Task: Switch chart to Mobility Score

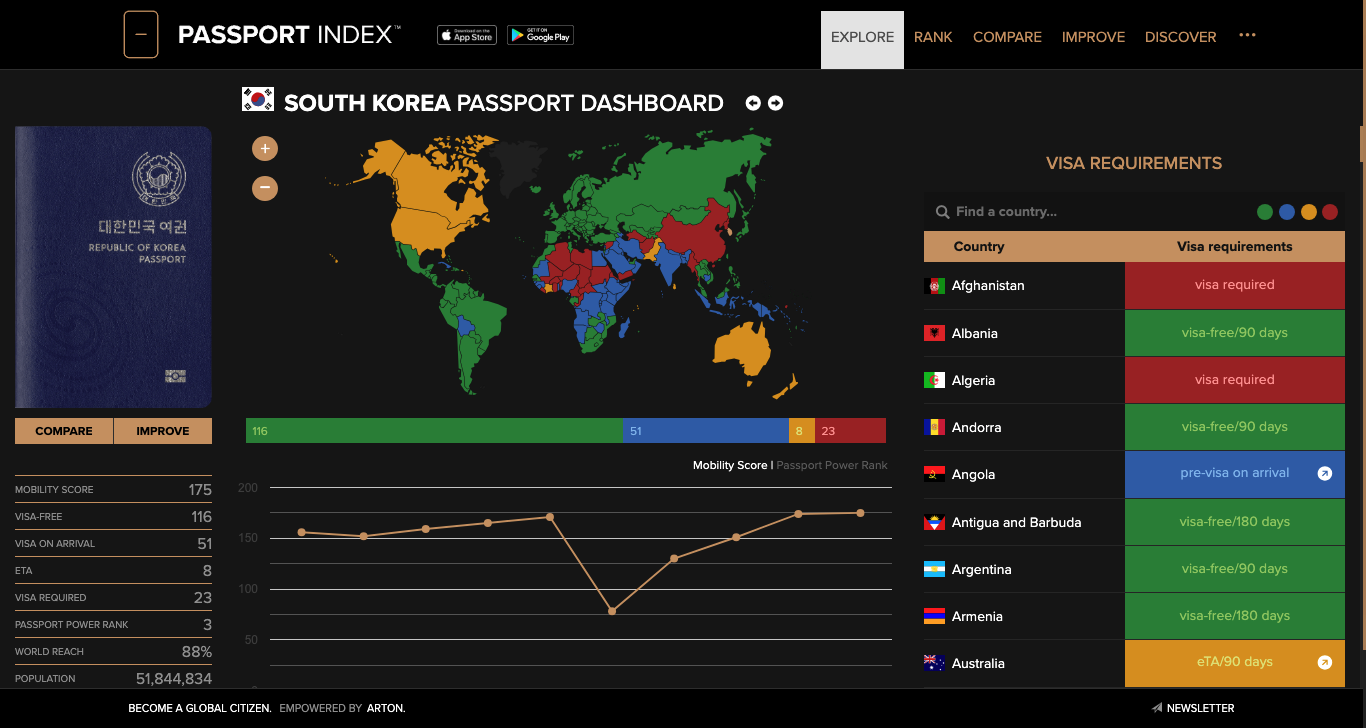Action: coord(730,465)
